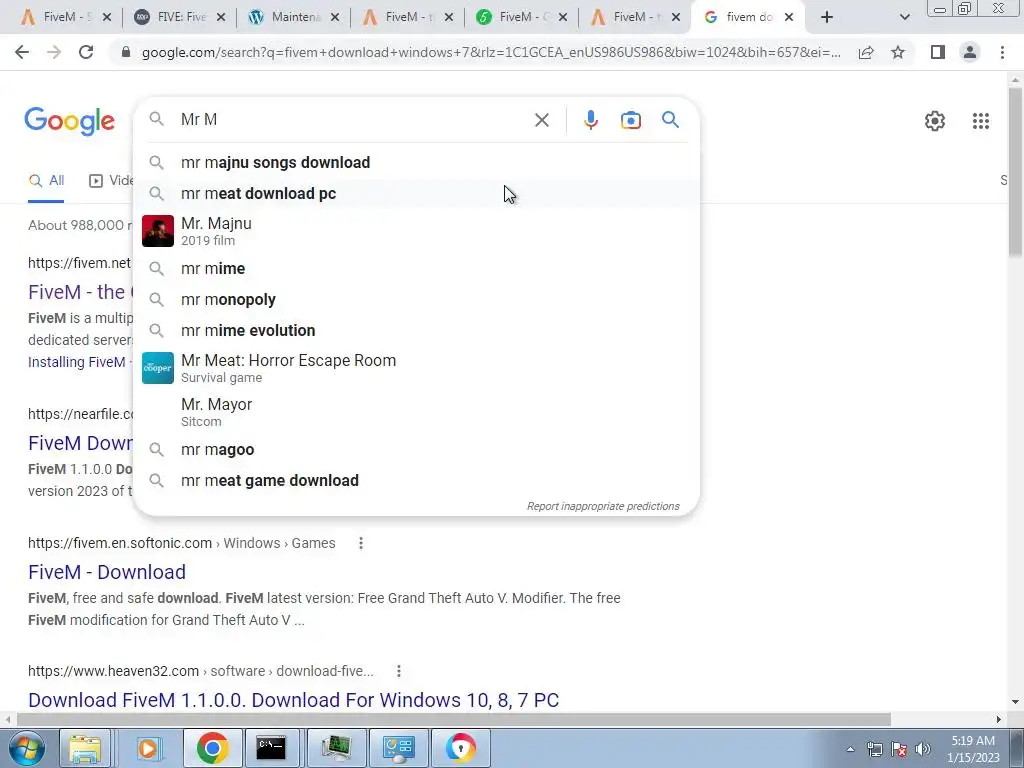Screen dimensions: 1024x768
Task: Click the site lock icon in address bar
Action: pyautogui.click(x=126, y=52)
